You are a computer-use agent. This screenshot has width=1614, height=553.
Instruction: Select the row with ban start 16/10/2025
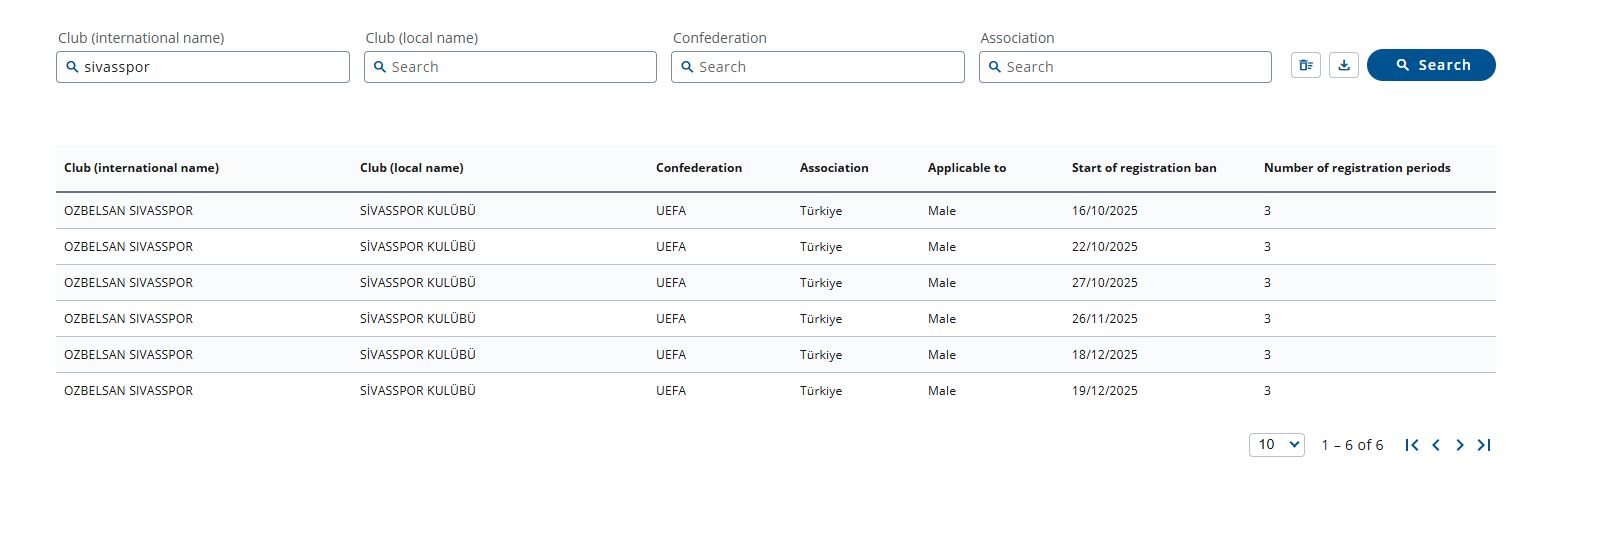(x=1104, y=211)
